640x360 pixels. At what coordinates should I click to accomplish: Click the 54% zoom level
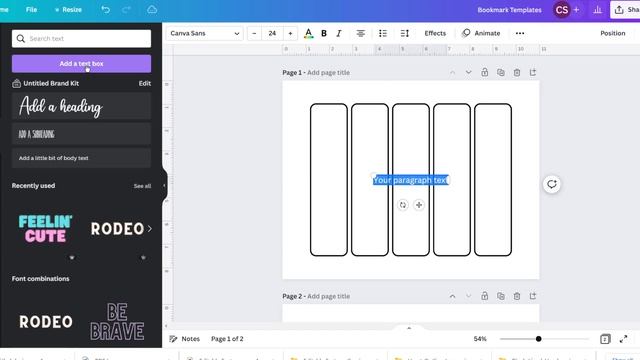(480, 339)
